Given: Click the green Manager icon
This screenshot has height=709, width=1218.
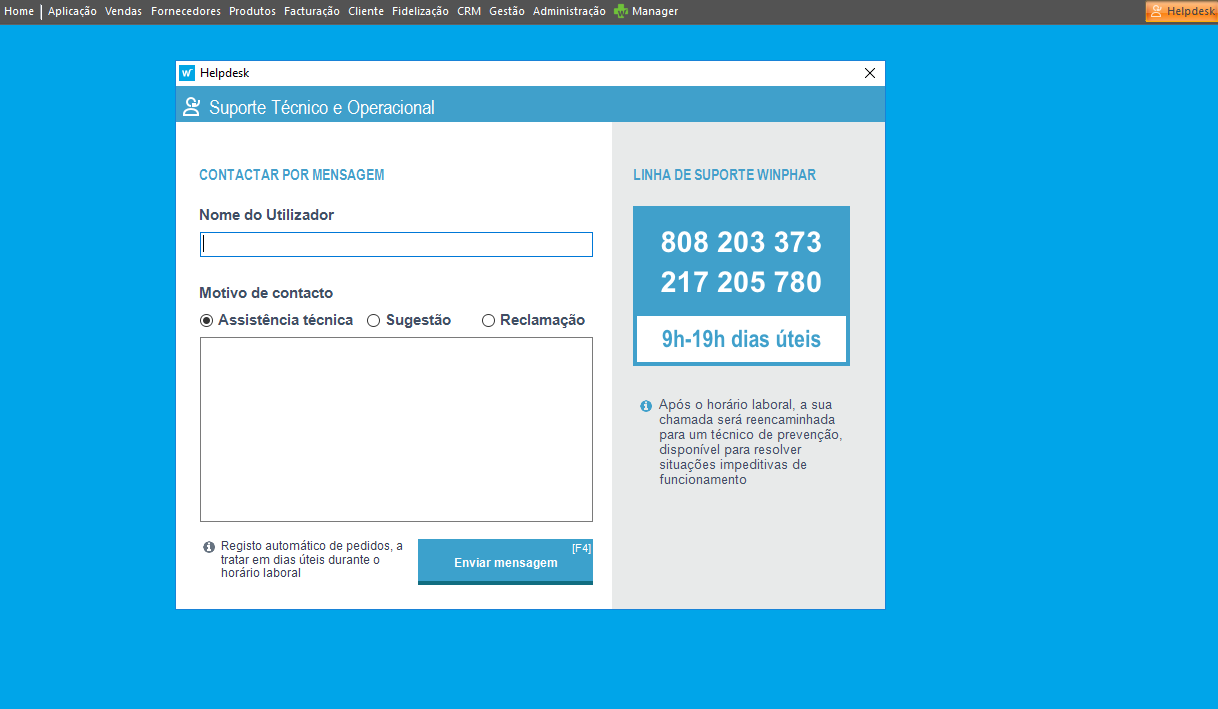Looking at the screenshot, I should (x=621, y=11).
